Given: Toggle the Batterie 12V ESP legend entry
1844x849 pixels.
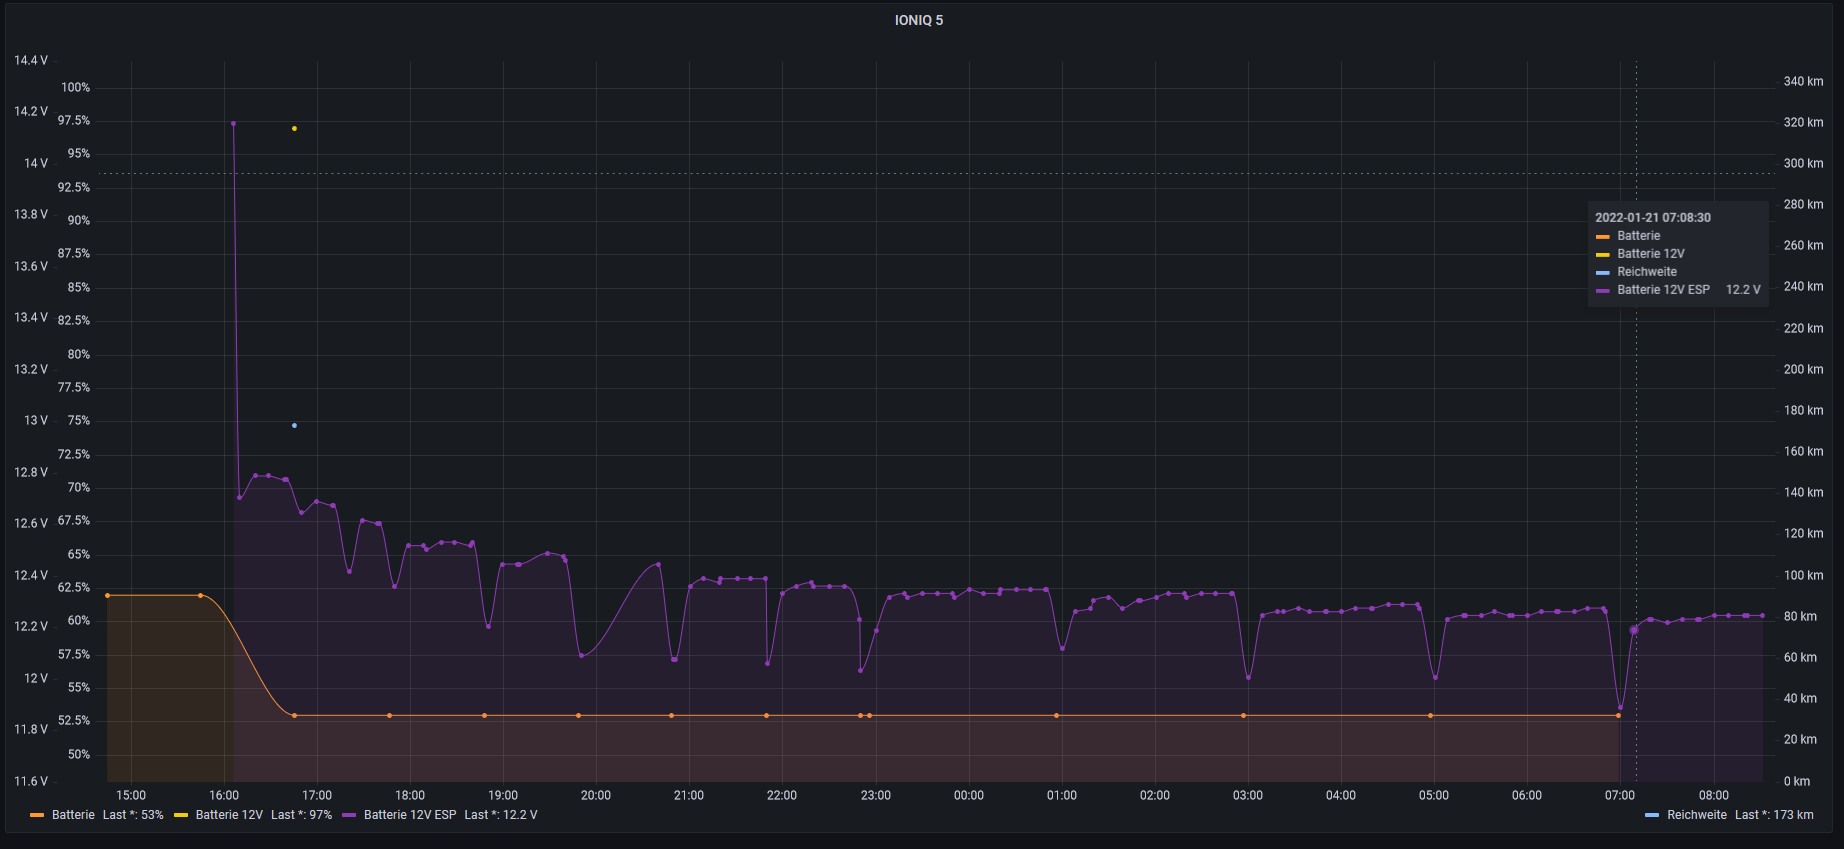Looking at the screenshot, I should 410,815.
